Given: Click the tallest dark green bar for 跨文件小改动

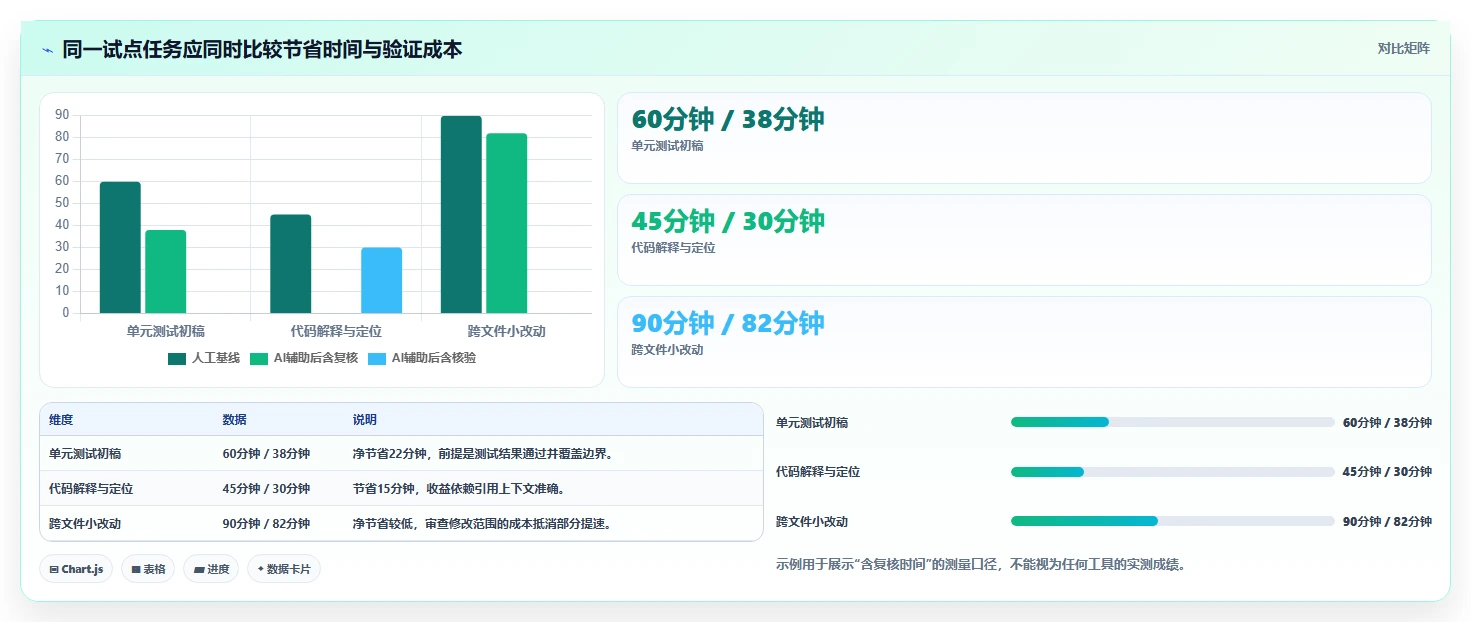Looking at the screenshot, I should (461, 215).
